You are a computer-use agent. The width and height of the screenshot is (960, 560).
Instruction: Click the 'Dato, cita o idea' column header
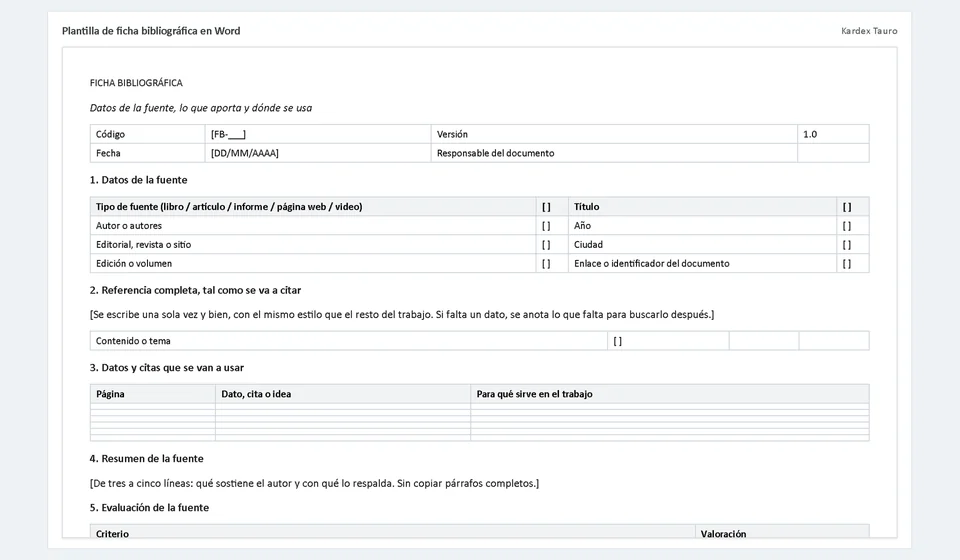click(x=343, y=394)
